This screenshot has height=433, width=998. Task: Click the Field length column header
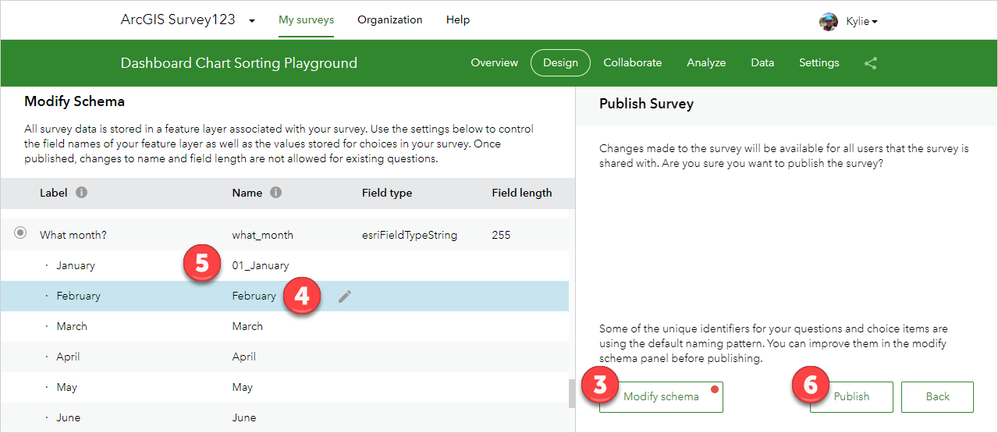(522, 193)
